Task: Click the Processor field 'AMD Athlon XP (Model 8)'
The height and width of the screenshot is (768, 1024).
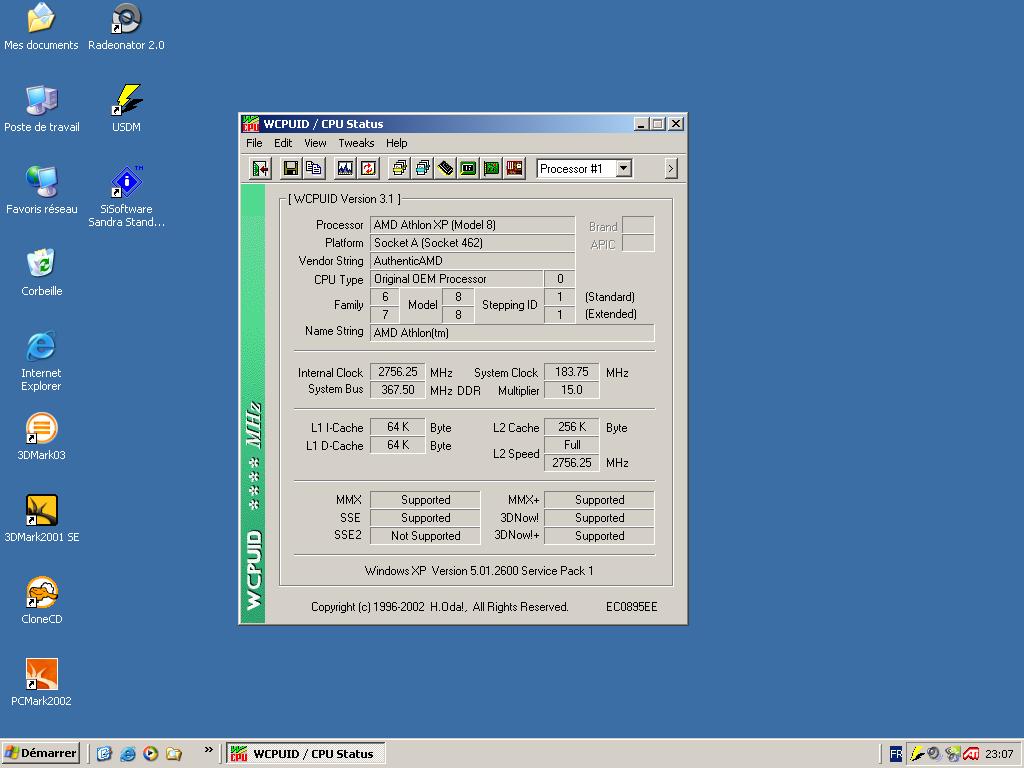Action: tap(472, 225)
